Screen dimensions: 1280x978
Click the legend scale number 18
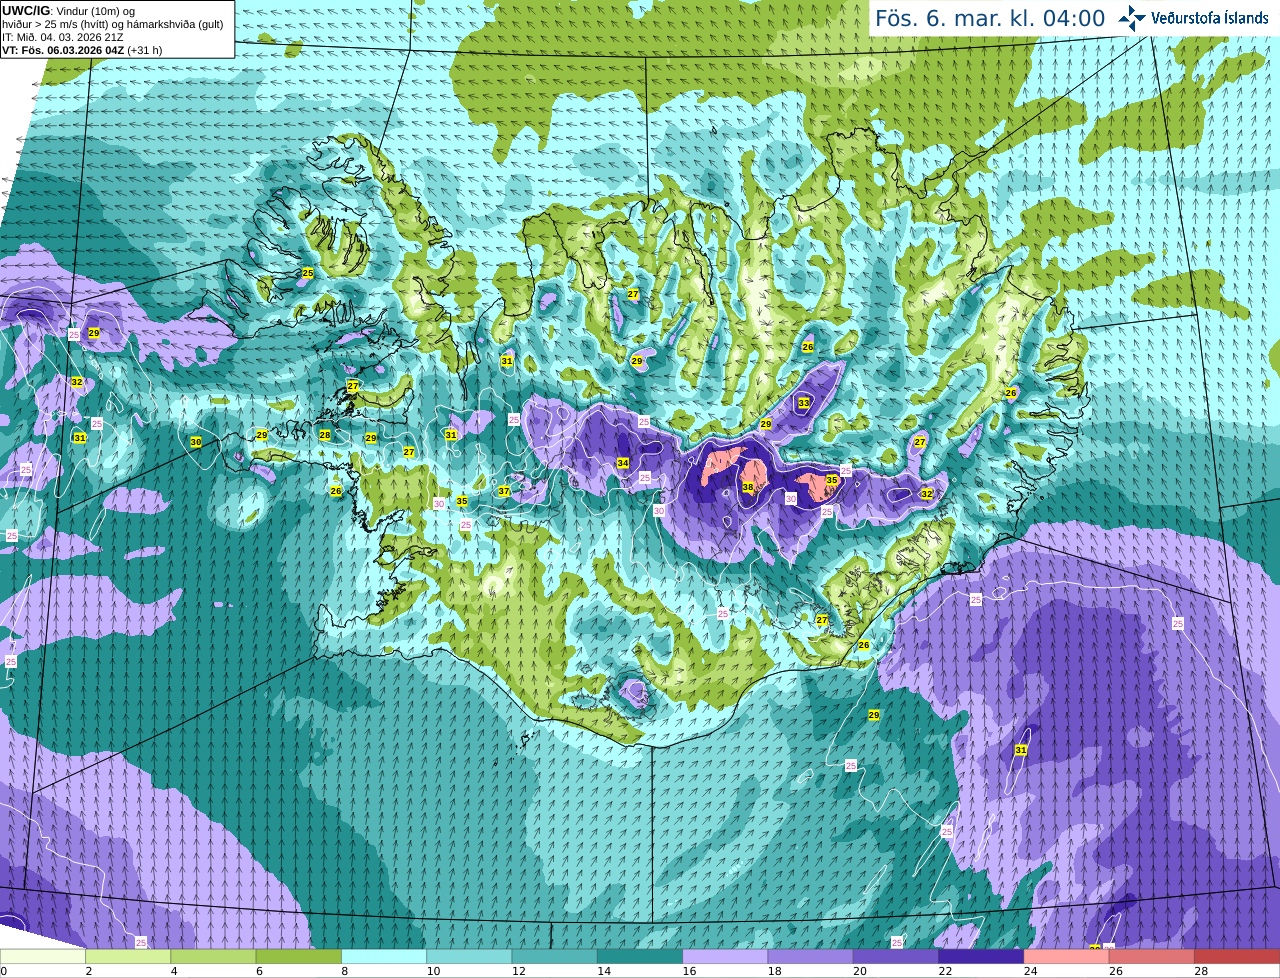pyautogui.click(x=773, y=971)
